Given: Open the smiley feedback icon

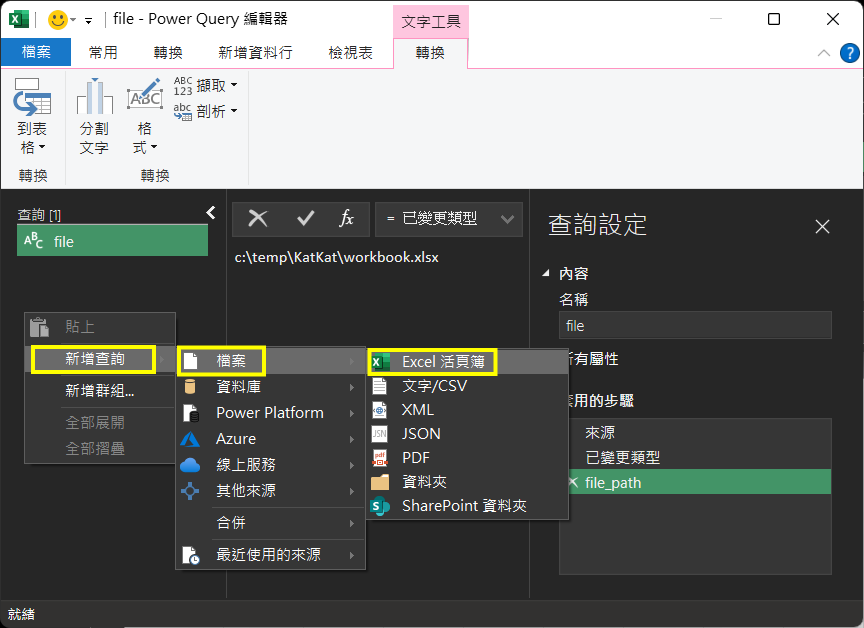Looking at the screenshot, I should (x=59, y=20).
